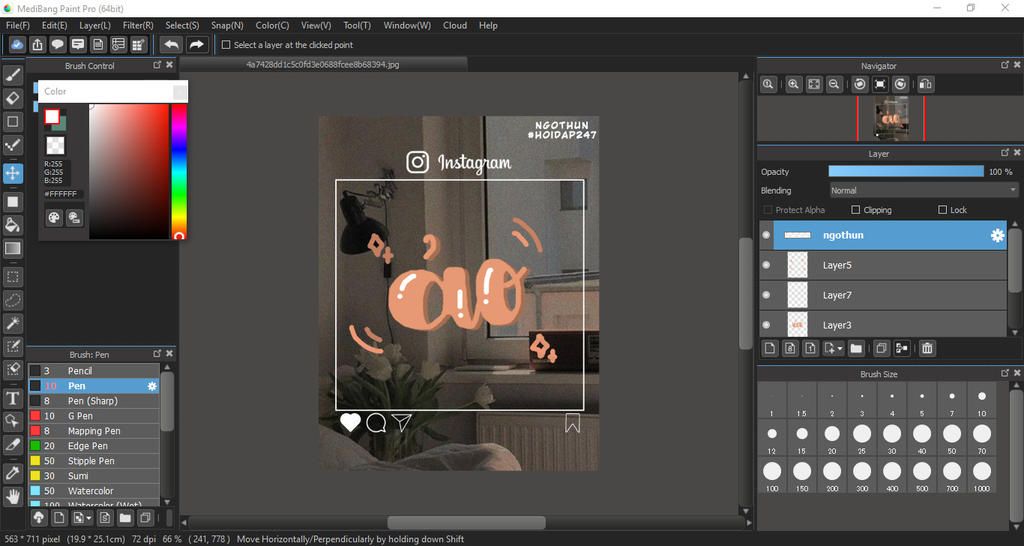Select the Eraser tool
The height and width of the screenshot is (546, 1024).
coord(12,99)
